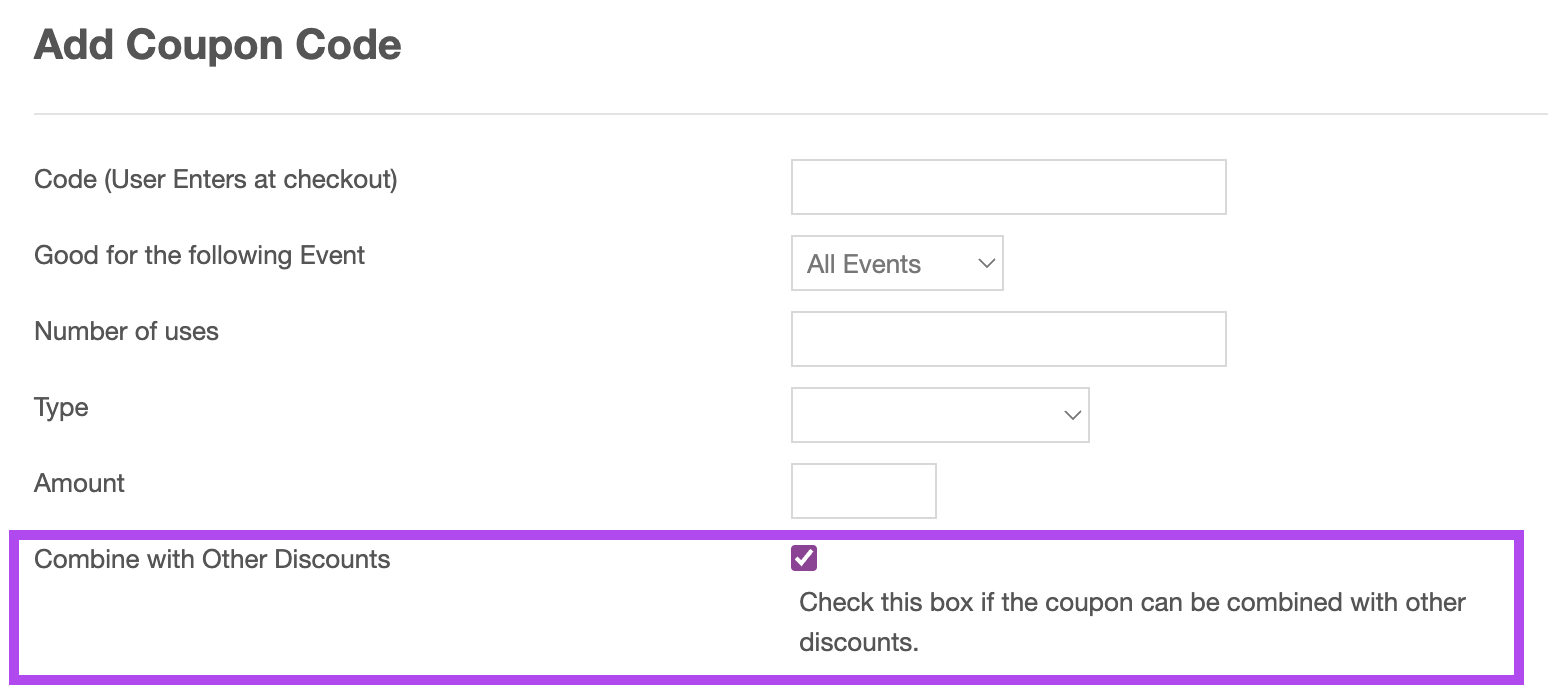The height and width of the screenshot is (696, 1562).
Task: Click the Type field label
Action: click(62, 408)
